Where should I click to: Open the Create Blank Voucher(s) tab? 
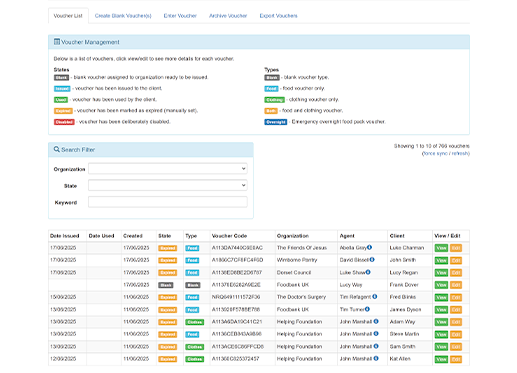123,16
